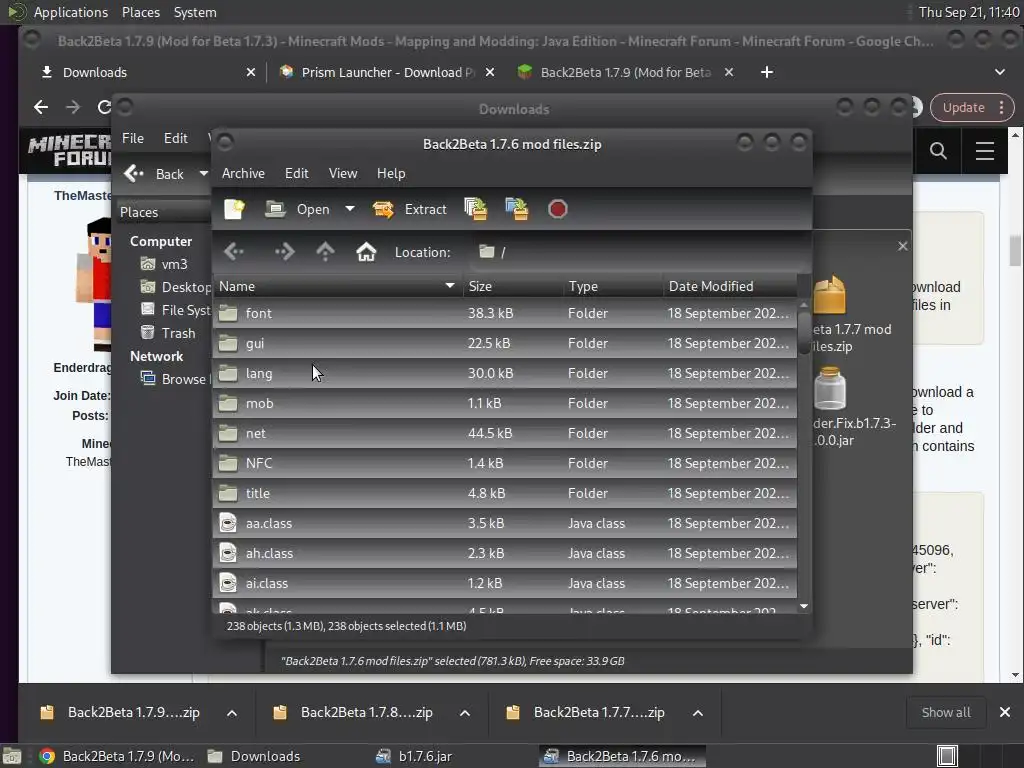
Task: Go up one level in archive
Action: (x=325, y=251)
